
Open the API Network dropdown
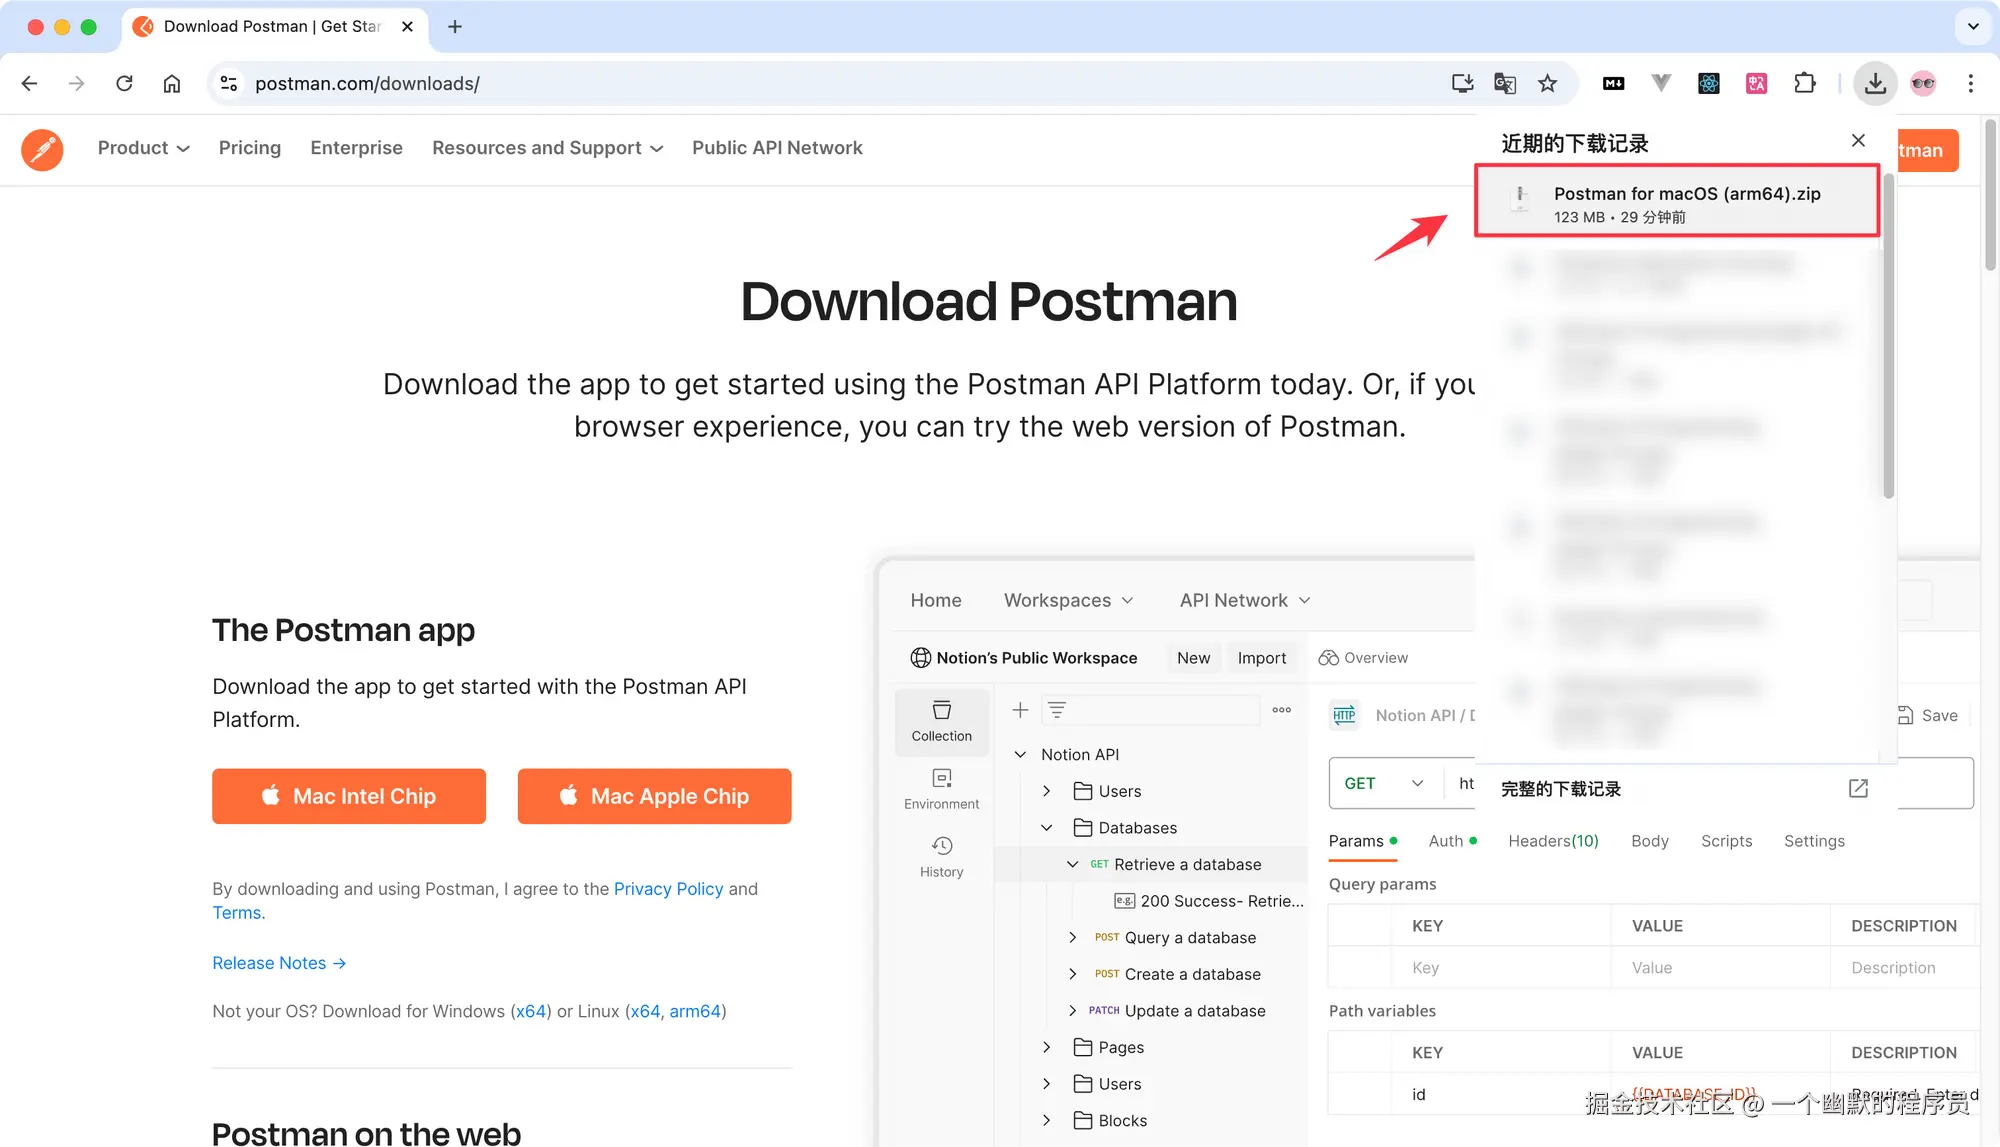(1245, 600)
